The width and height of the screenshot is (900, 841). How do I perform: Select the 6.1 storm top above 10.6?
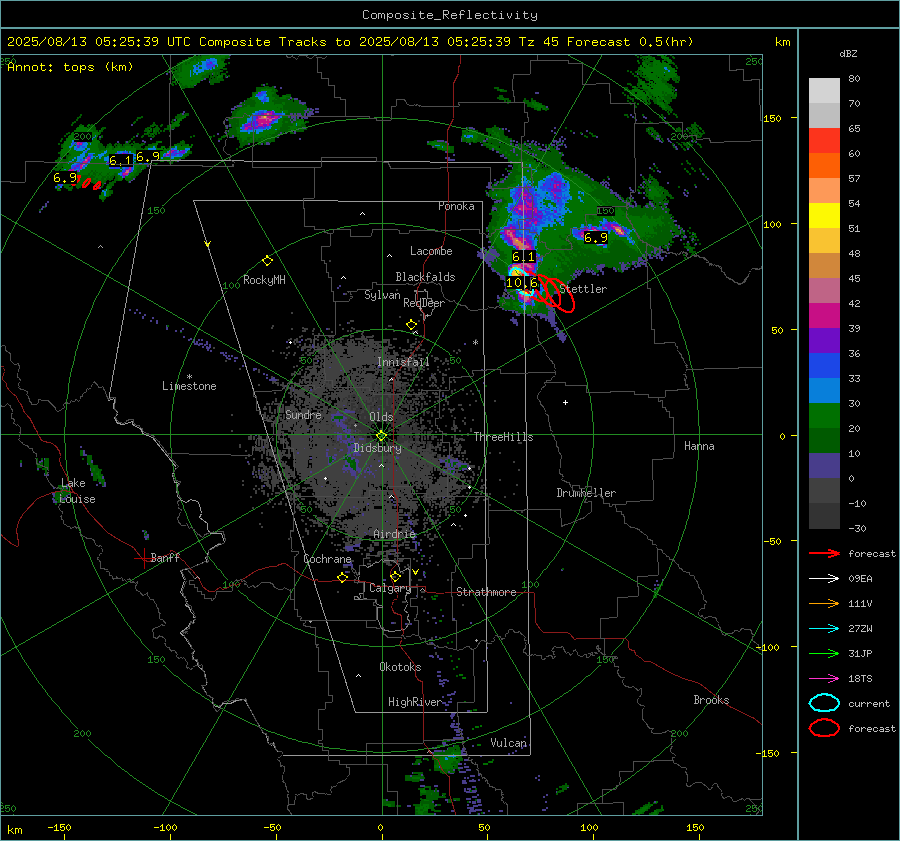point(523,257)
